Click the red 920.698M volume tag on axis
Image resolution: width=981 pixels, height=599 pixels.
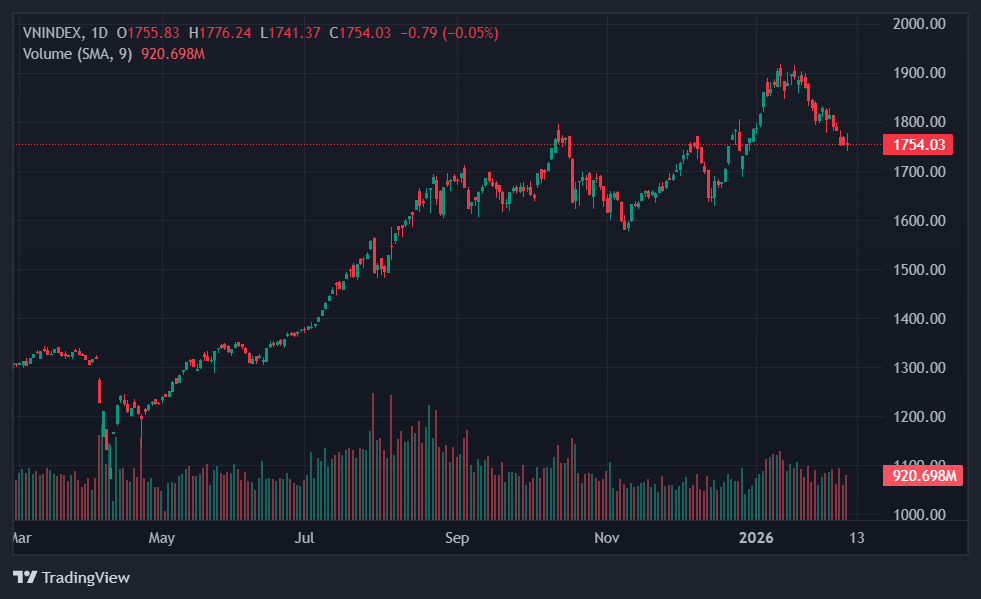coord(922,475)
